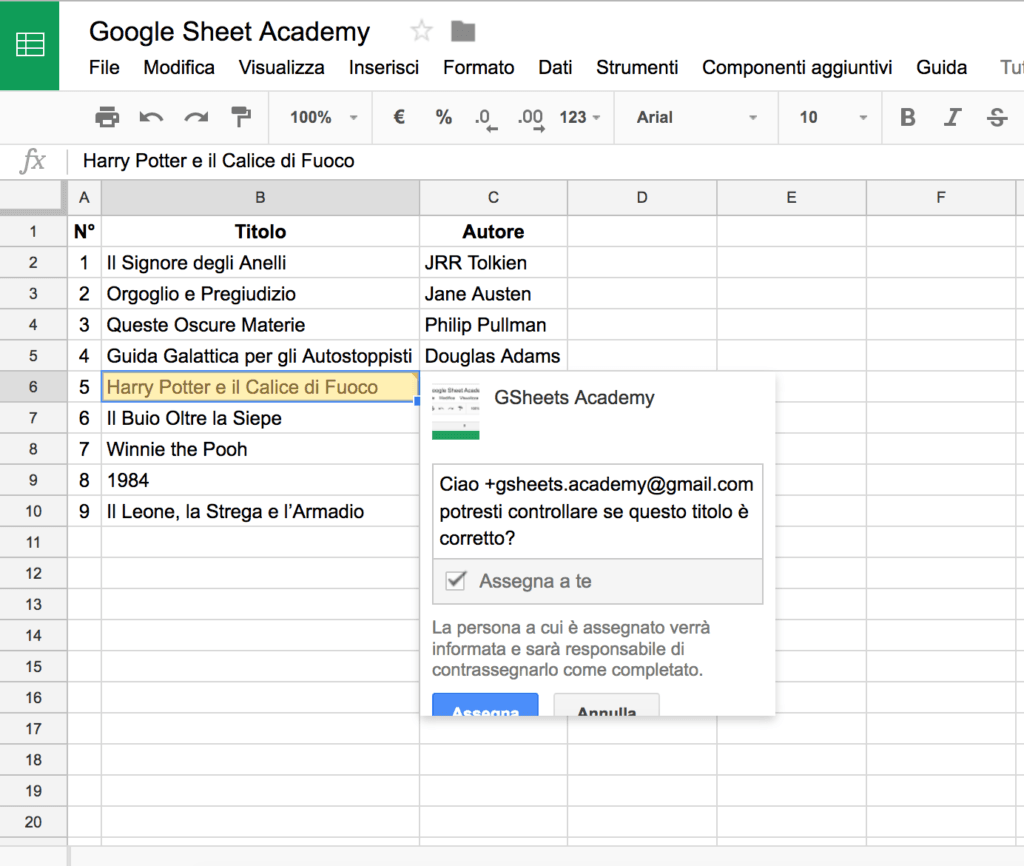Toggle bold text formatting
Screen dimensions: 1024x866
click(x=908, y=118)
